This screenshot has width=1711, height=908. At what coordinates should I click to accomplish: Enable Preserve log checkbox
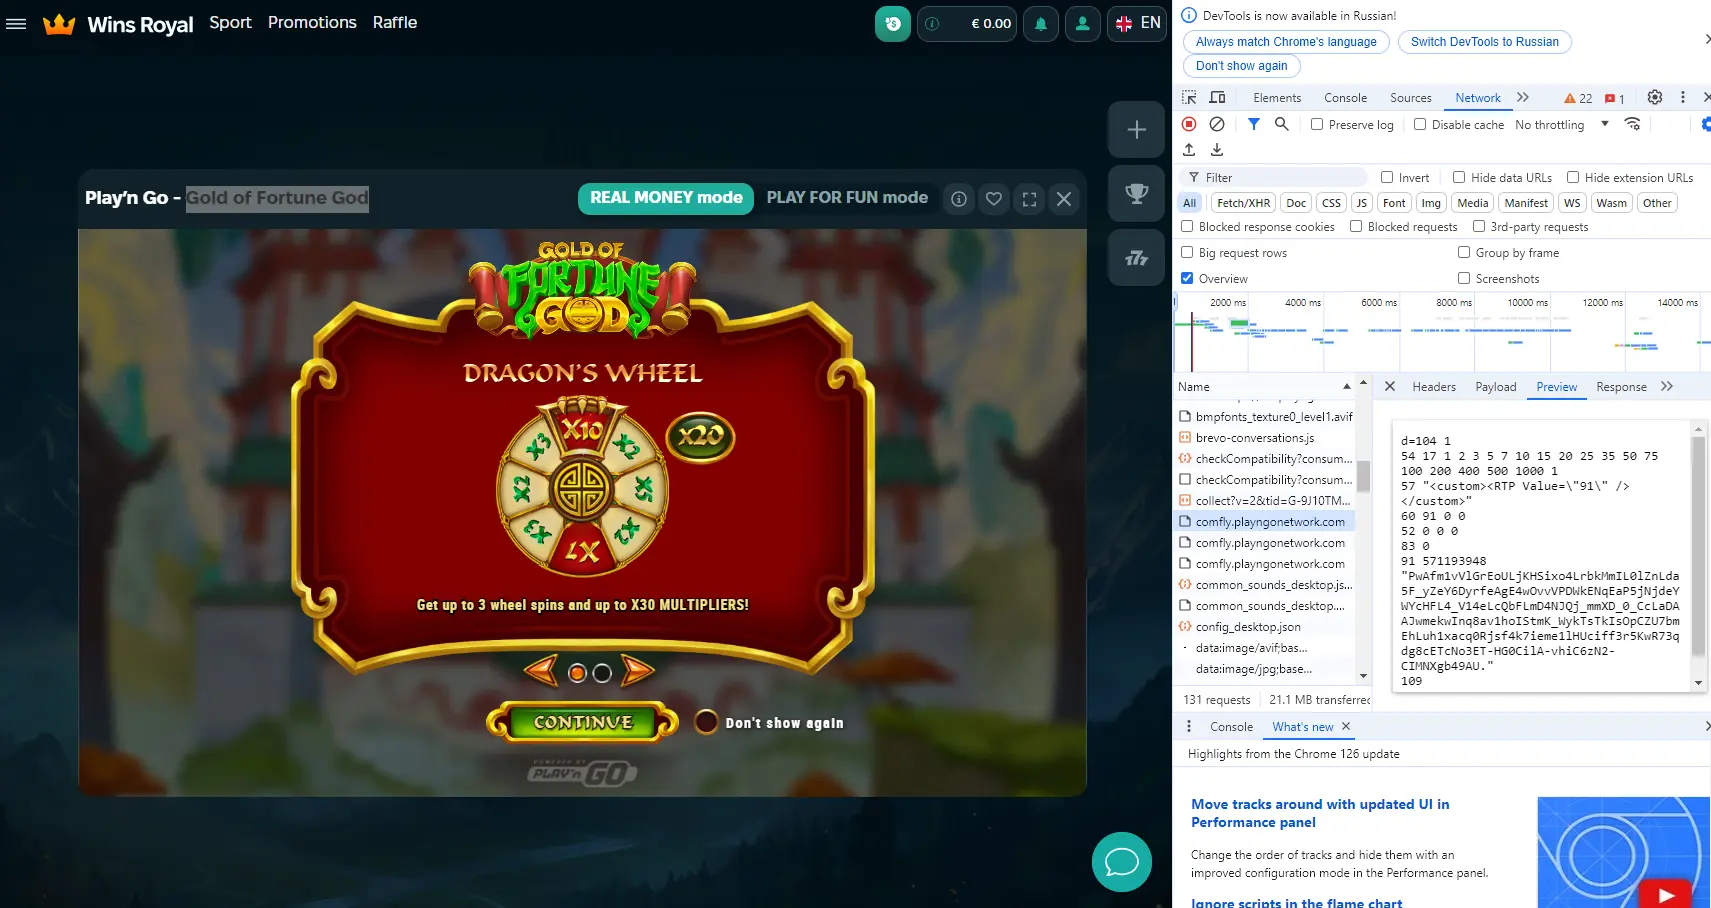1317,124
